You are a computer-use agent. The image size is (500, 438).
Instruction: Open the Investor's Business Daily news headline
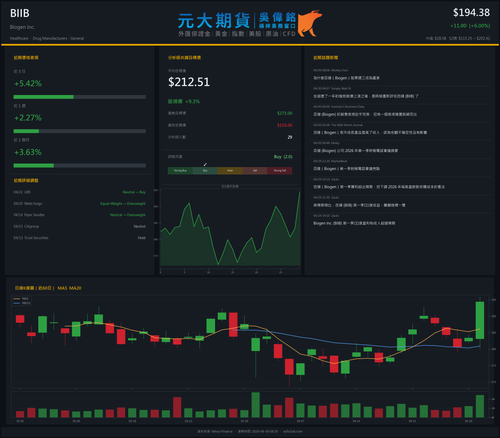point(365,114)
